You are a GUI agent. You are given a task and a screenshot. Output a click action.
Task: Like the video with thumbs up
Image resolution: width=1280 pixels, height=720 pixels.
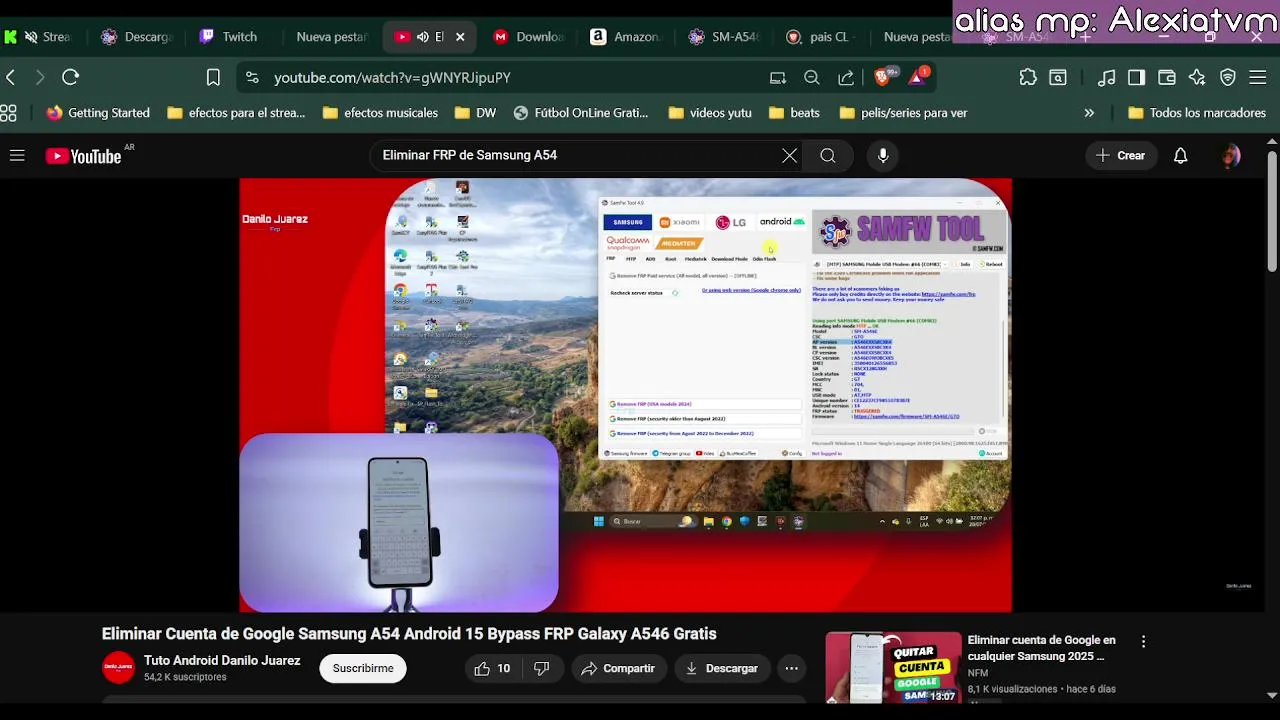click(x=492, y=668)
